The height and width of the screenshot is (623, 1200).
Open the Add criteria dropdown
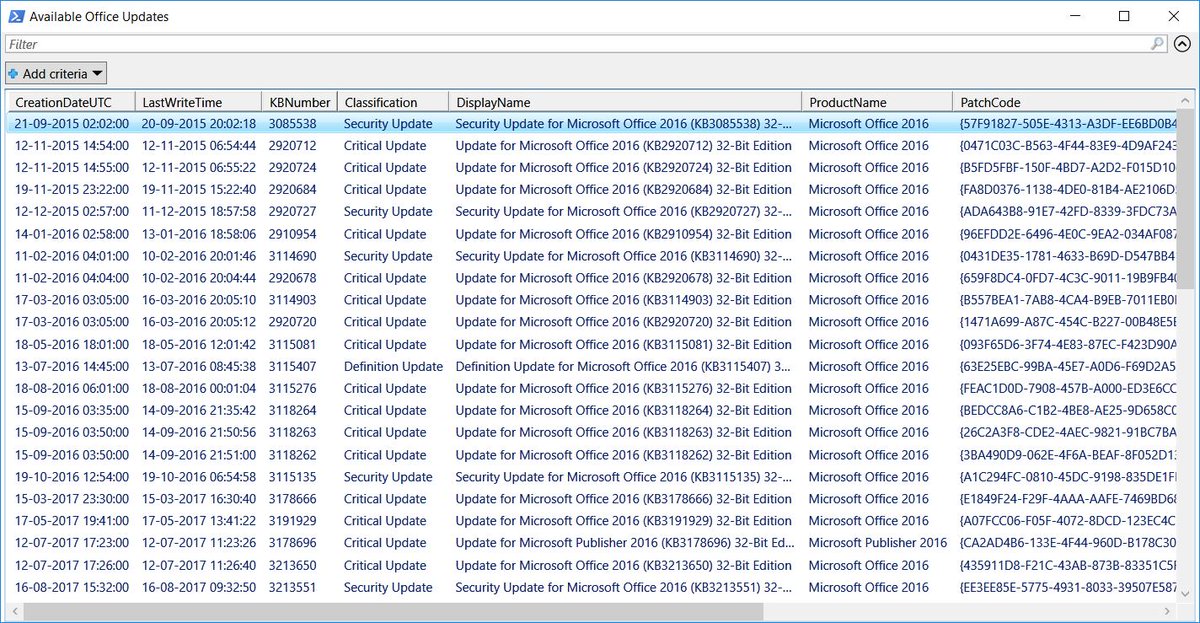[56, 74]
